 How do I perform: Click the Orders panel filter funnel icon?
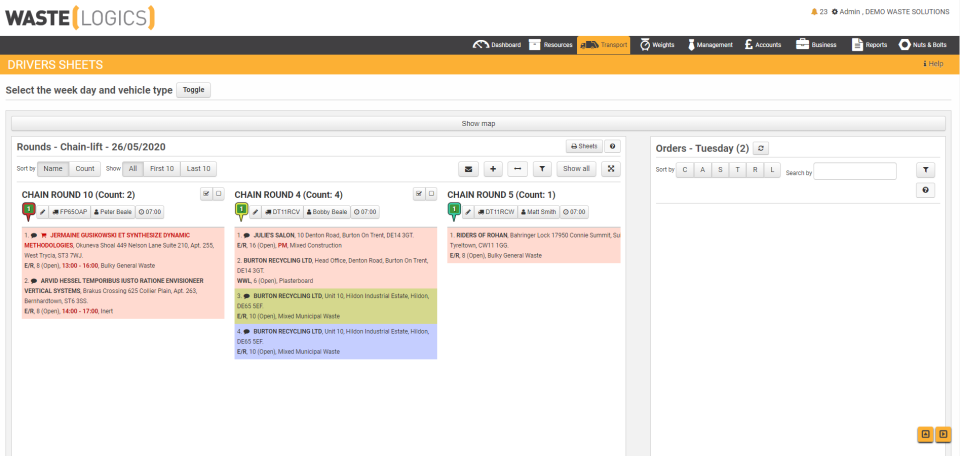[925, 170]
